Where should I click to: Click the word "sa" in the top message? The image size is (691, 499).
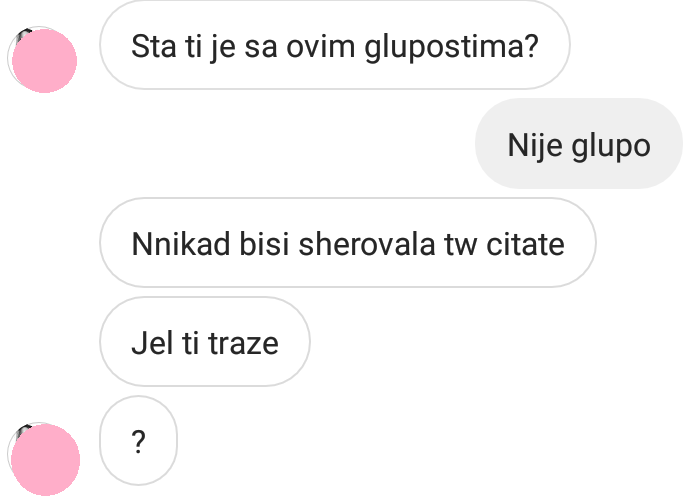click(x=260, y=48)
